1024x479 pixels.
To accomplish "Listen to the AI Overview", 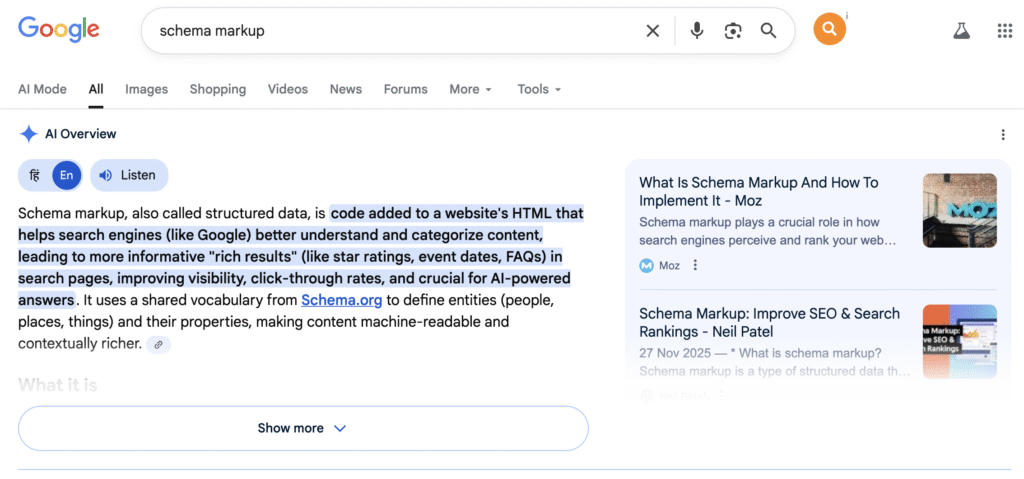I will click(129, 175).
